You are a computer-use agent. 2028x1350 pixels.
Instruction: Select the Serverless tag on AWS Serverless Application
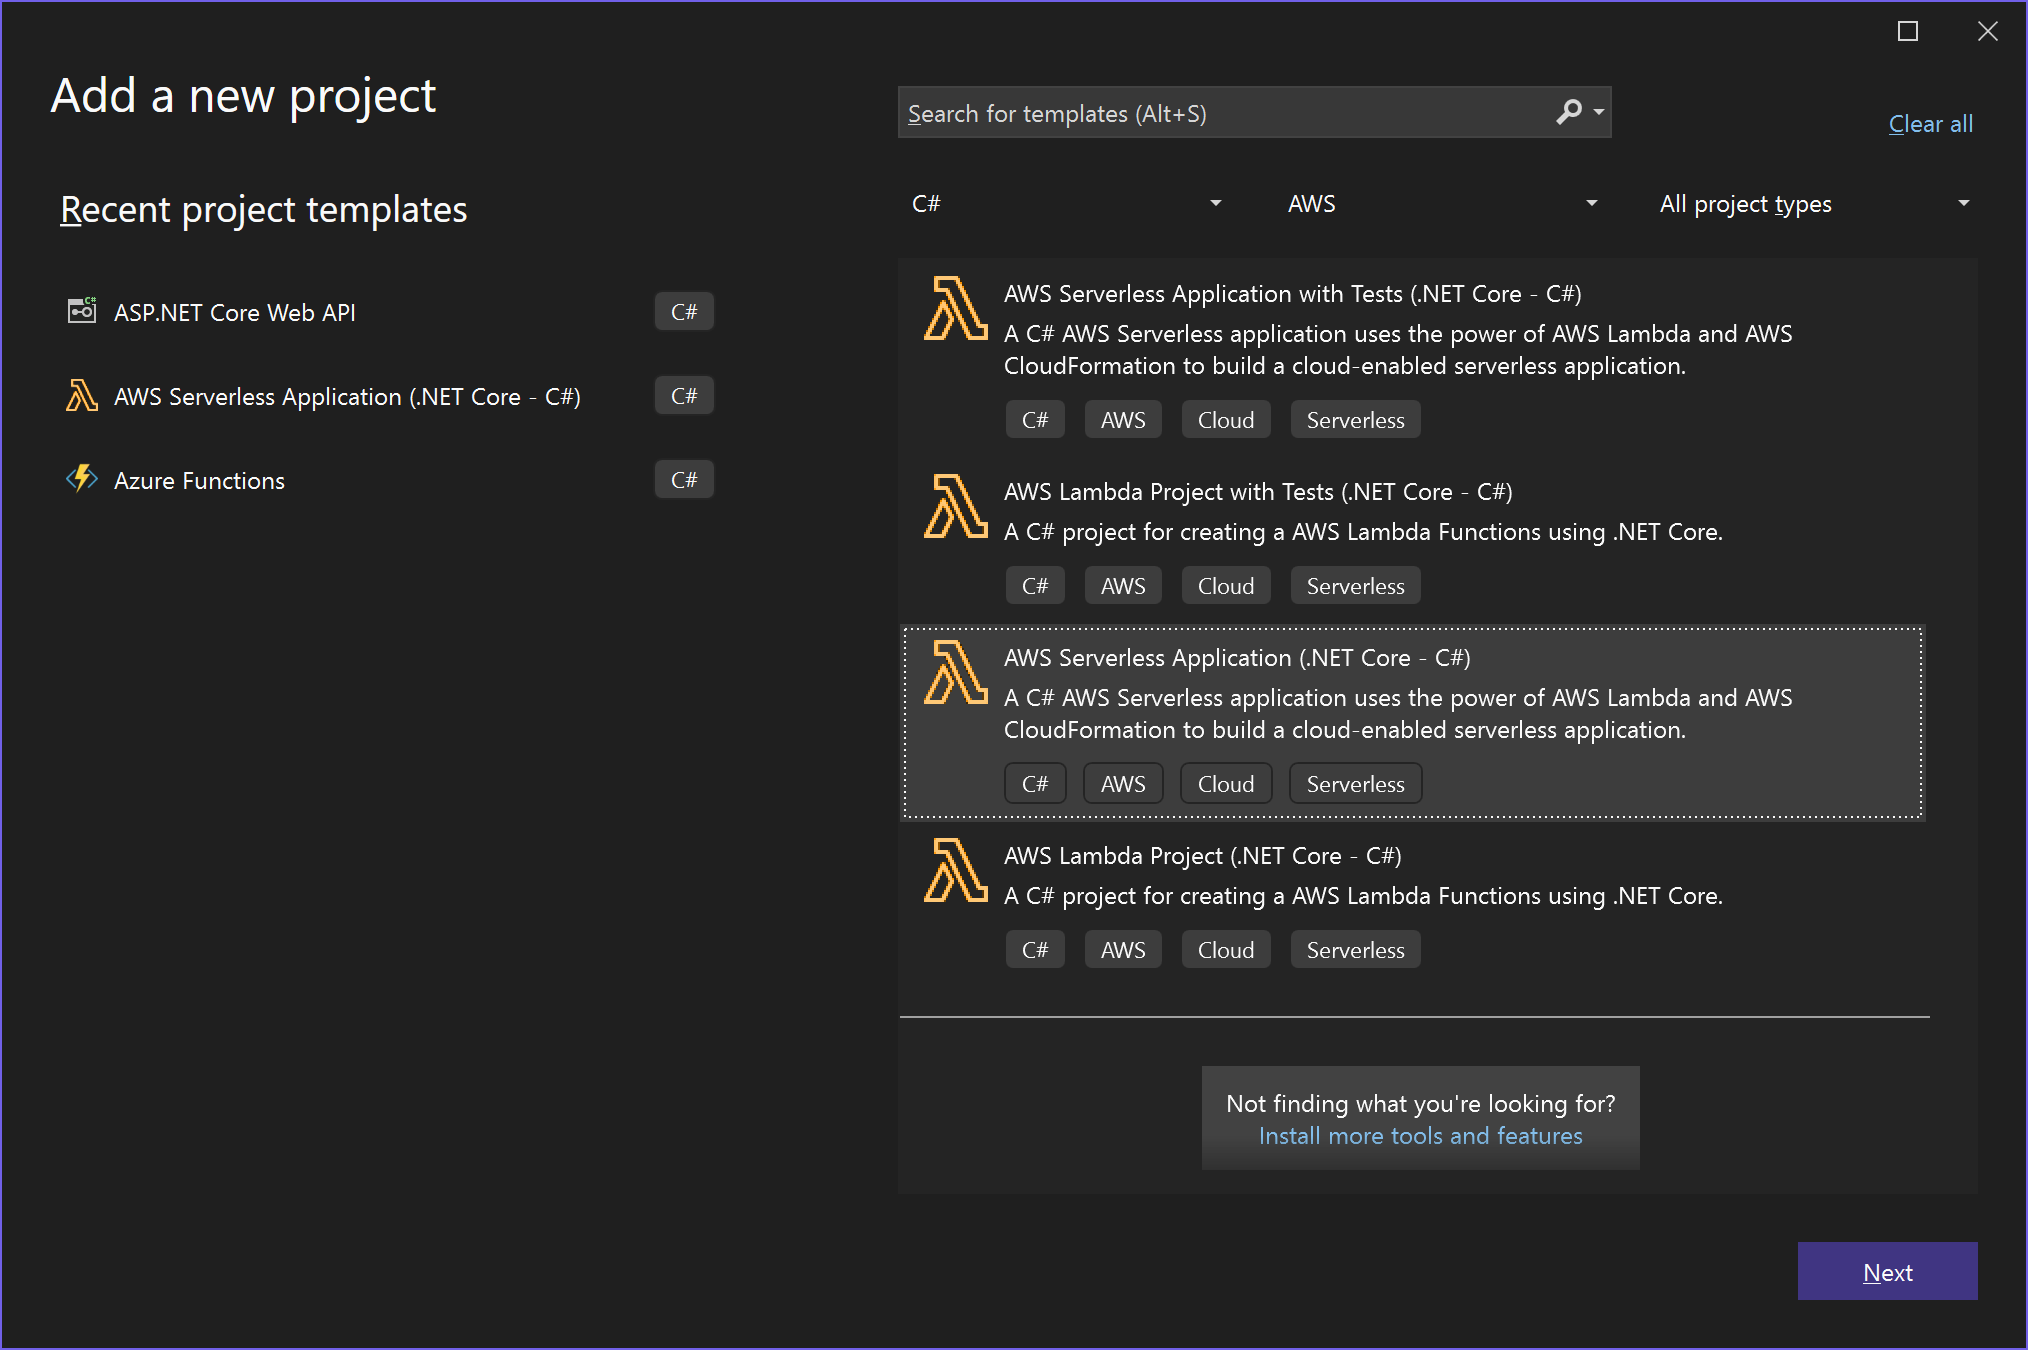(1355, 783)
